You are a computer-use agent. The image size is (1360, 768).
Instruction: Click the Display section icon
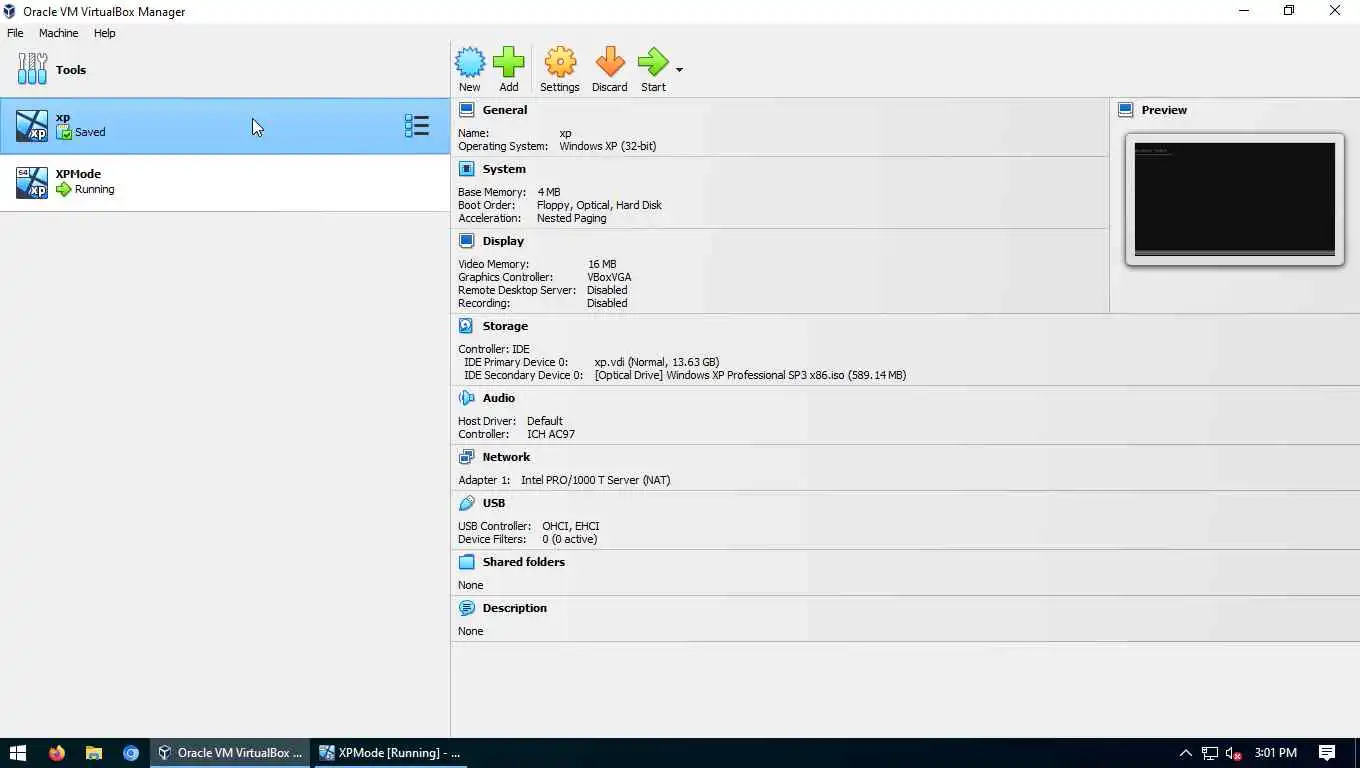[x=466, y=241]
